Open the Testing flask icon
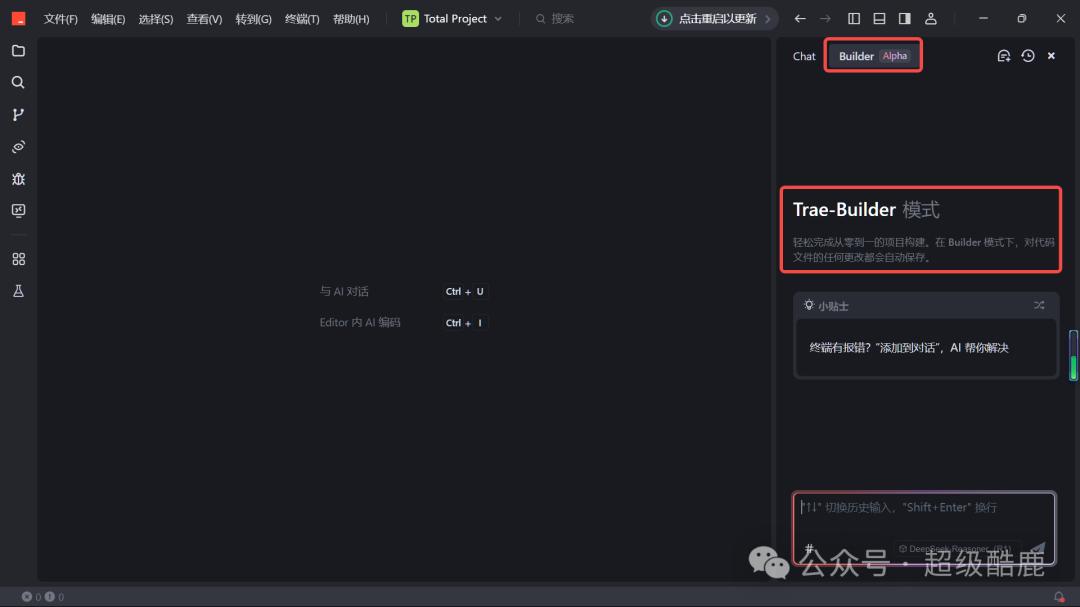Screen dimensions: 1080x607 tap(18, 291)
